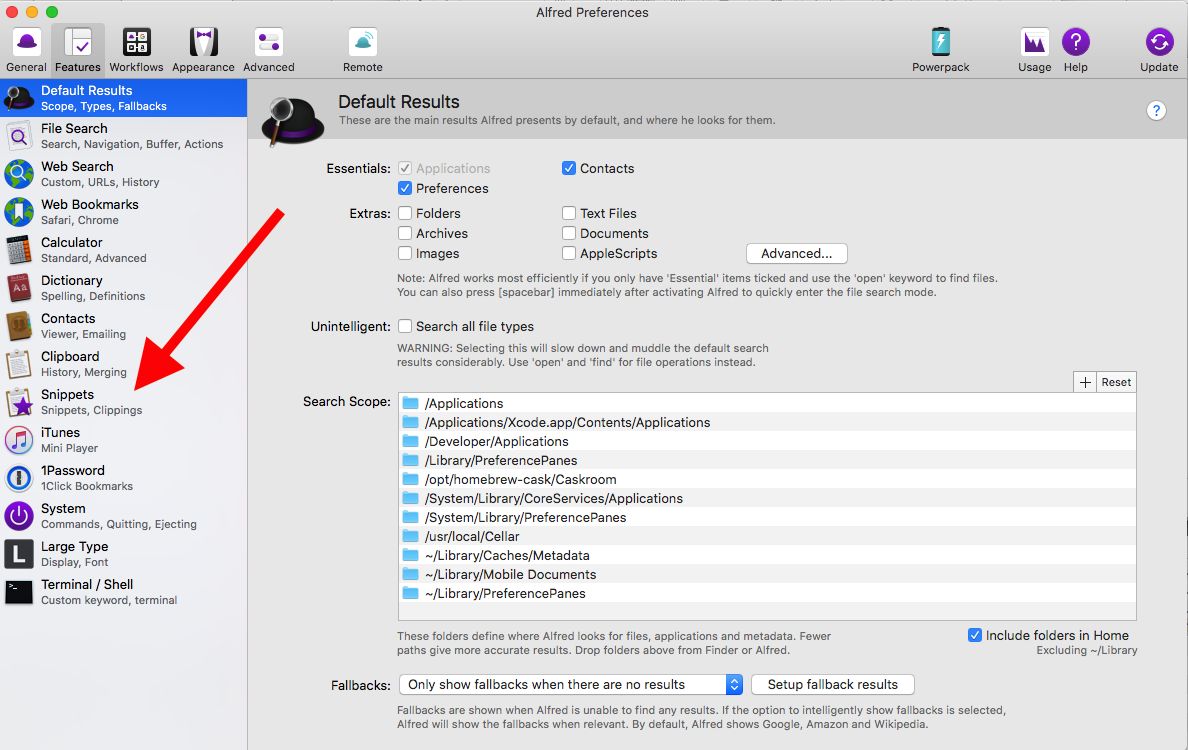
Task: Select the Clipboard icon in sidebar
Action: point(19,364)
